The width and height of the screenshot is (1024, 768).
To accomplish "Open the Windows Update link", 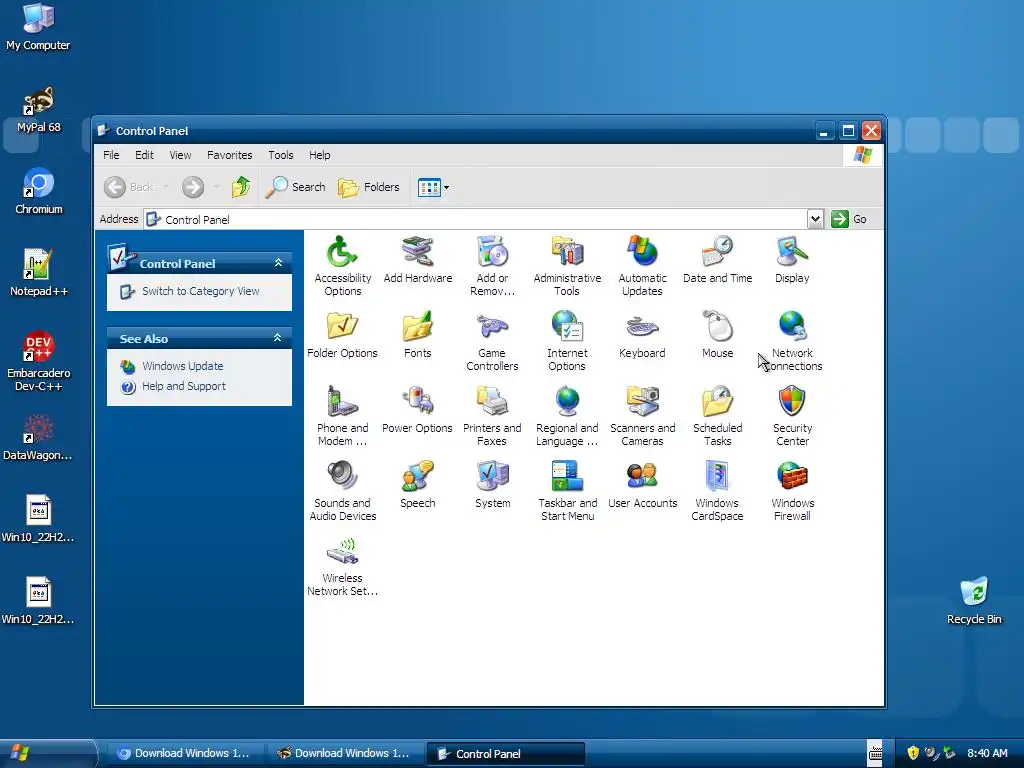I will coord(182,366).
